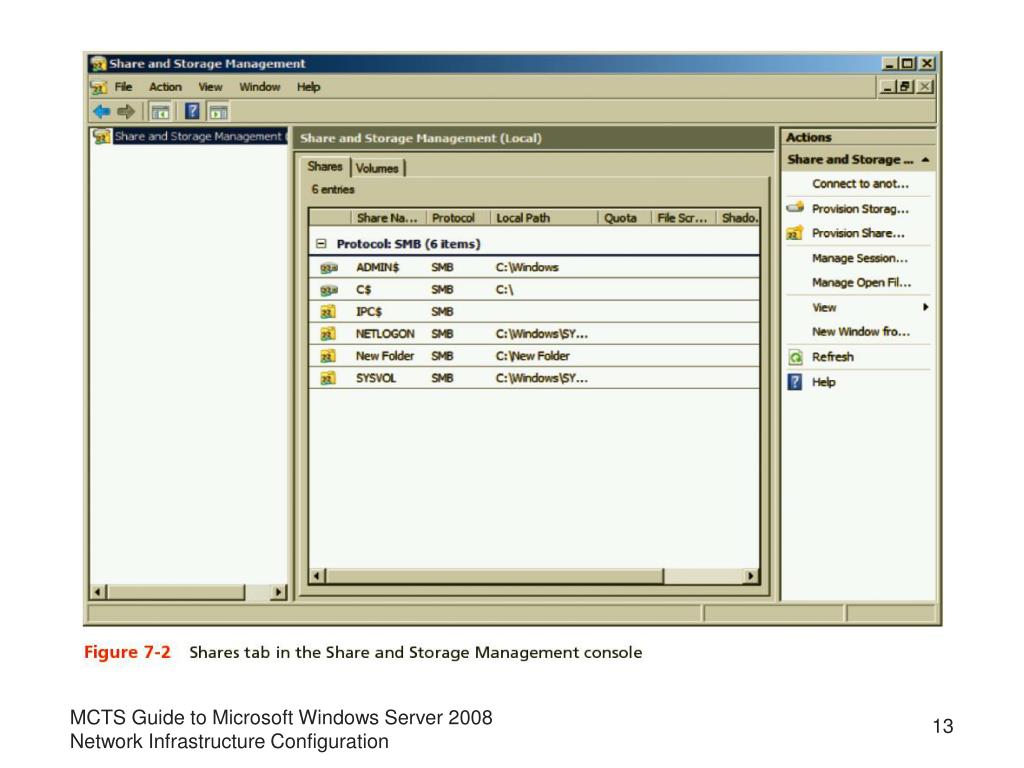Click the Manage Sessions action
This screenshot has width=1024, height=768.
pos(859,258)
